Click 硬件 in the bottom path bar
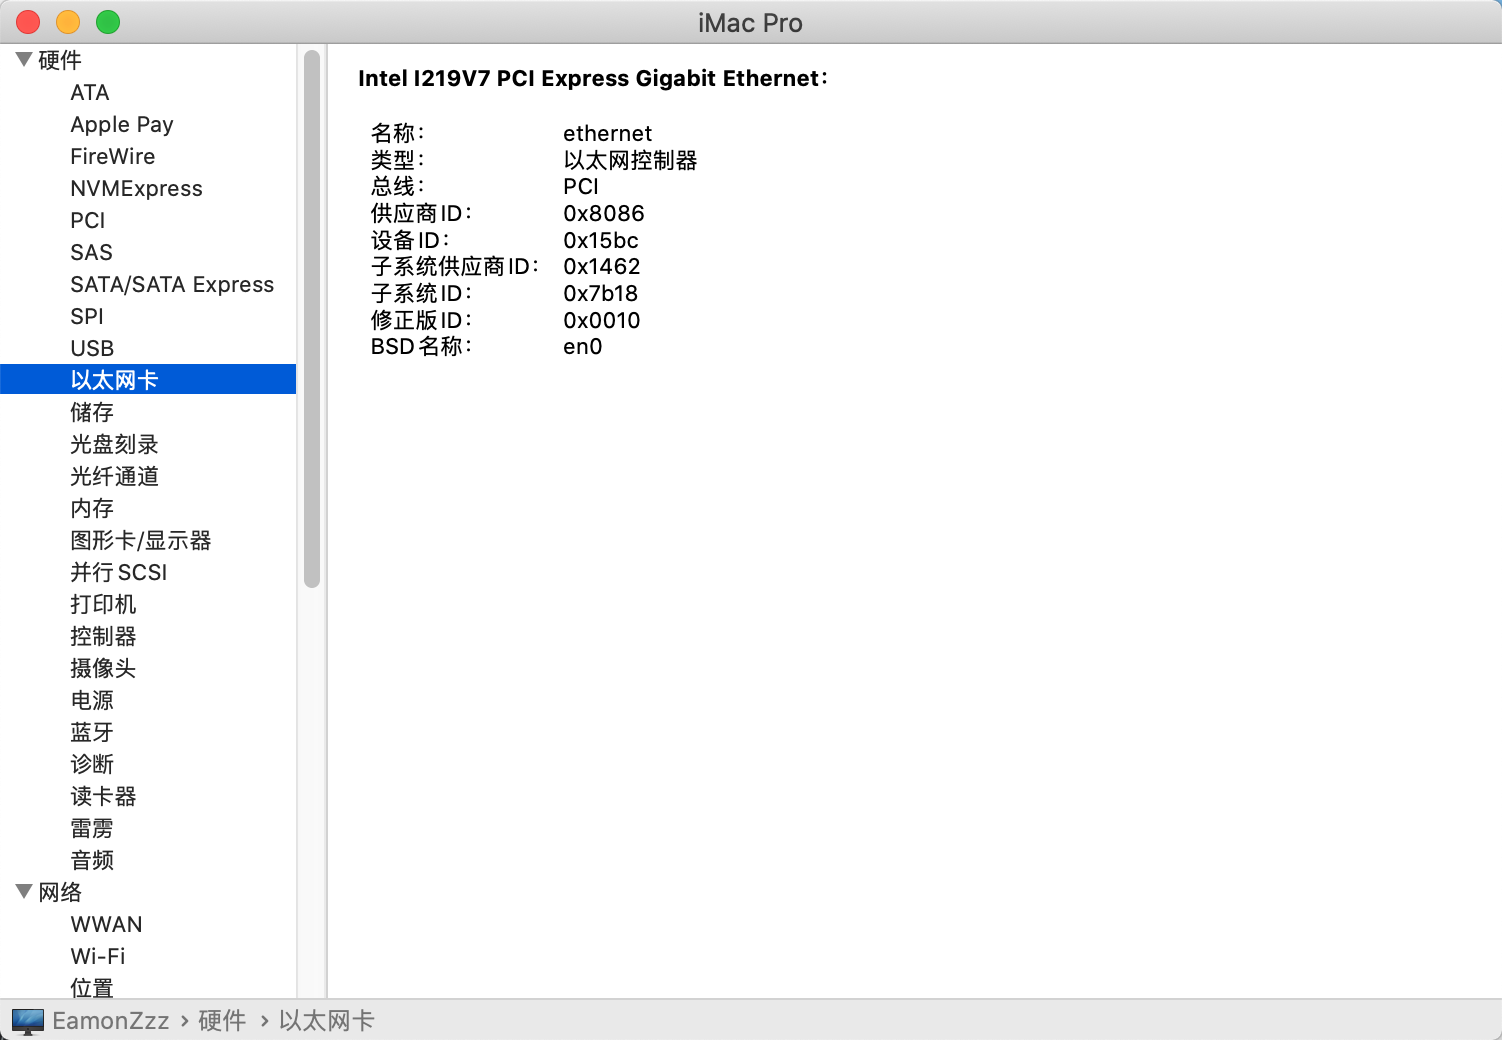Viewport: 1502px width, 1040px height. point(222,1020)
